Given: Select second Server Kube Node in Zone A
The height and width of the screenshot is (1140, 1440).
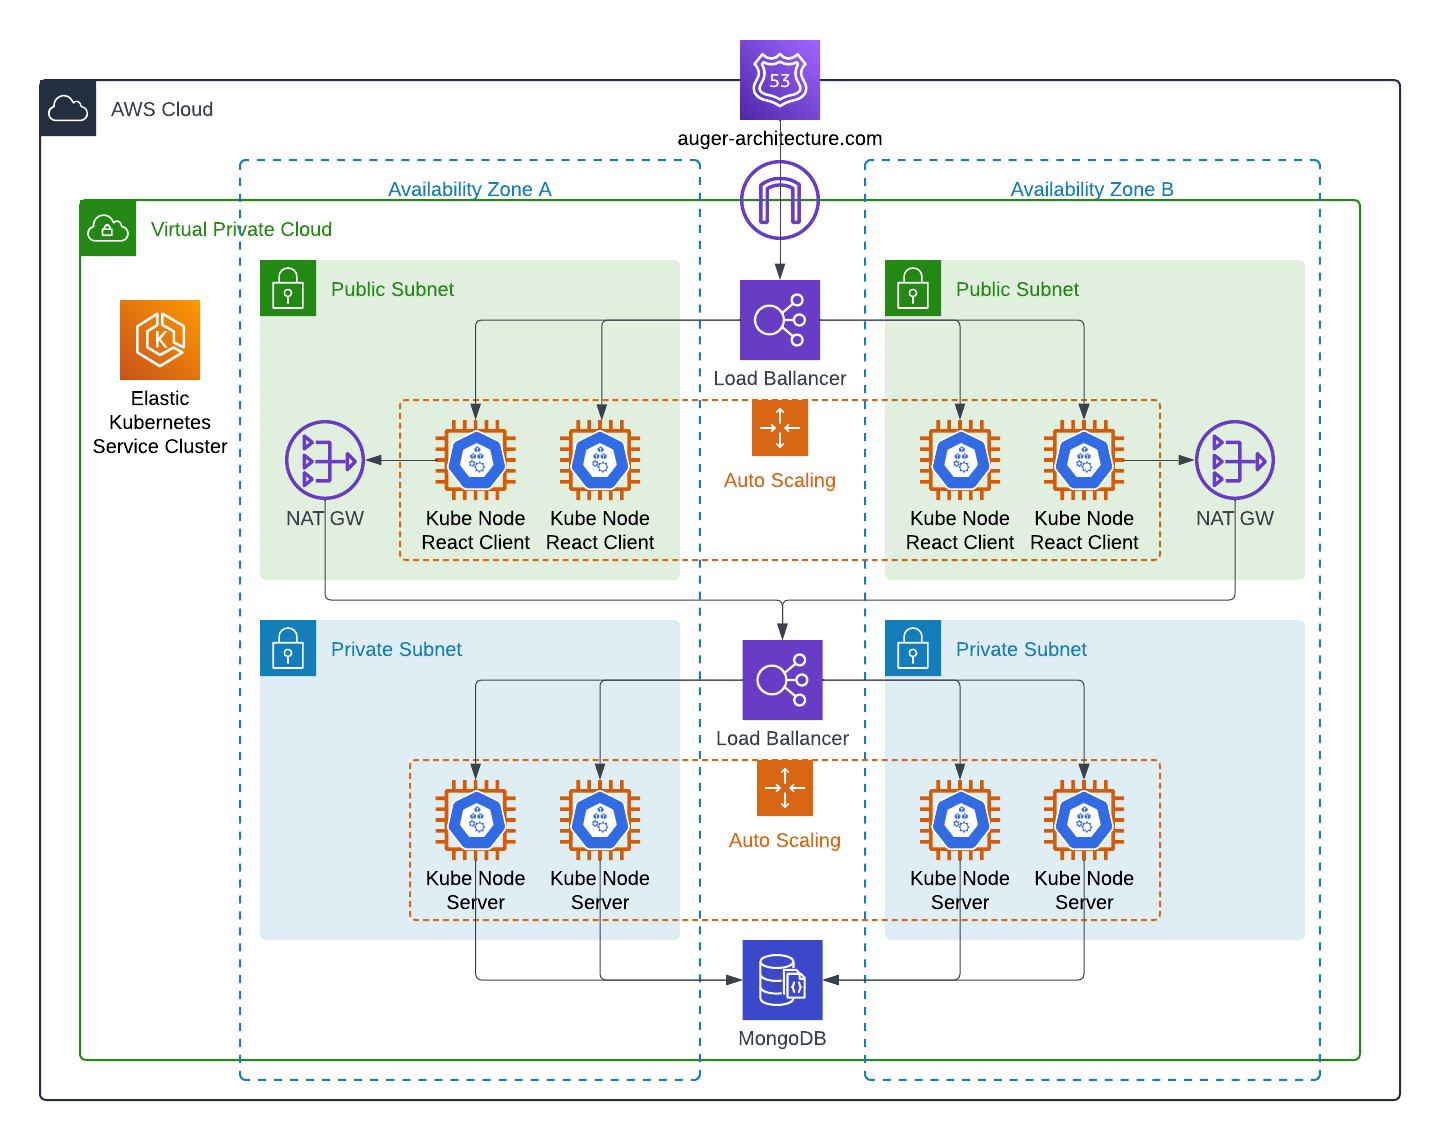Looking at the screenshot, I should 600,820.
